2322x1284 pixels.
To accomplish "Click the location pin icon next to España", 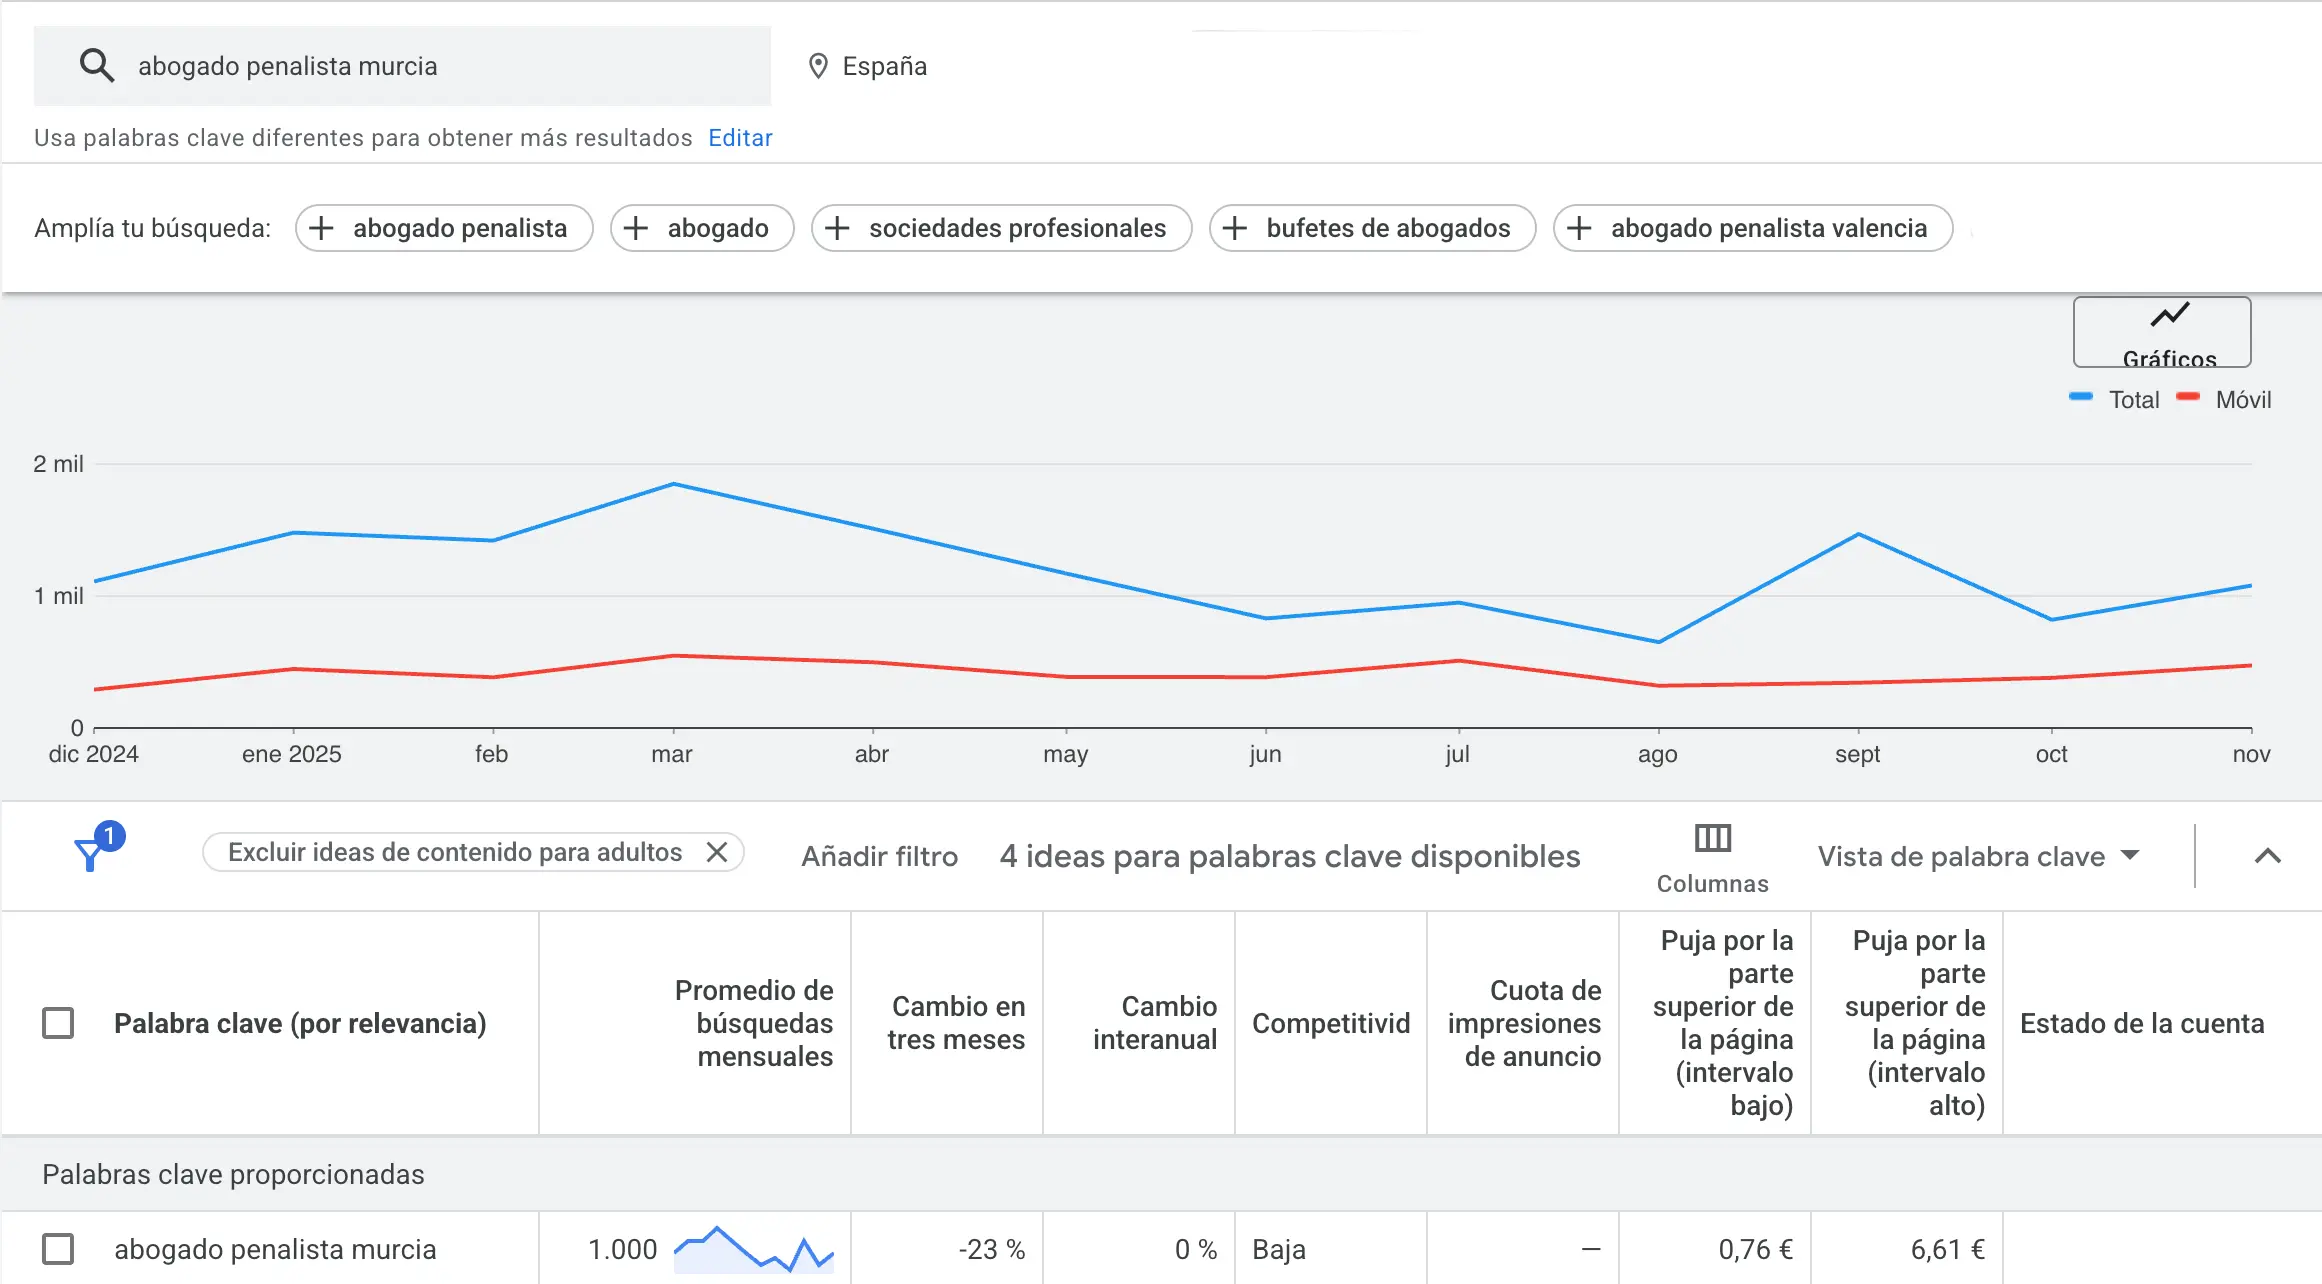I will pyautogui.click(x=819, y=65).
